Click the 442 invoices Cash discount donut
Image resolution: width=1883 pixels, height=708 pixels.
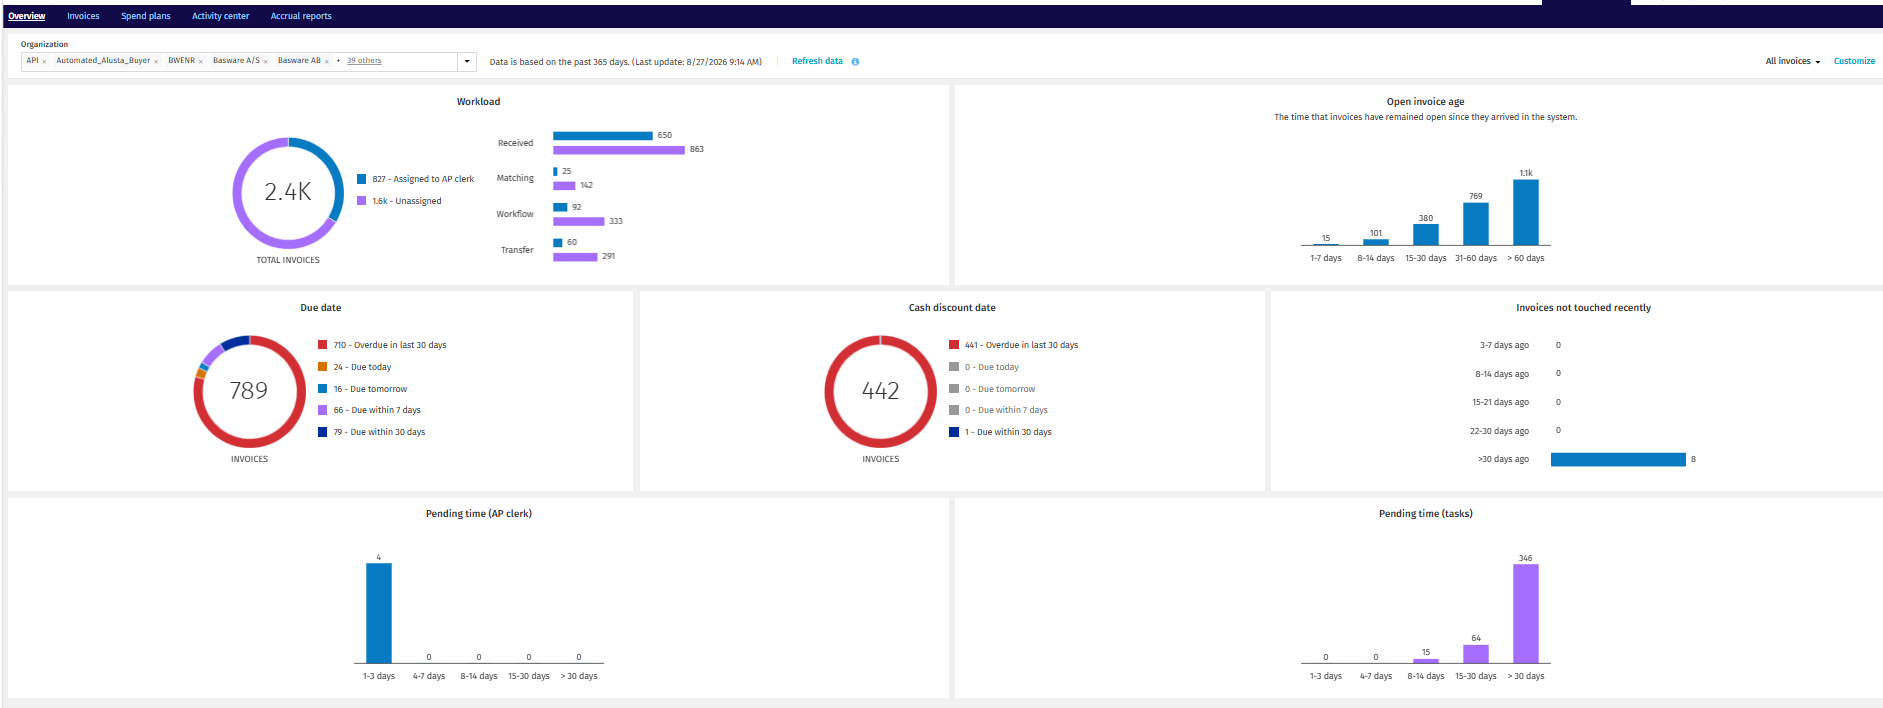[881, 391]
